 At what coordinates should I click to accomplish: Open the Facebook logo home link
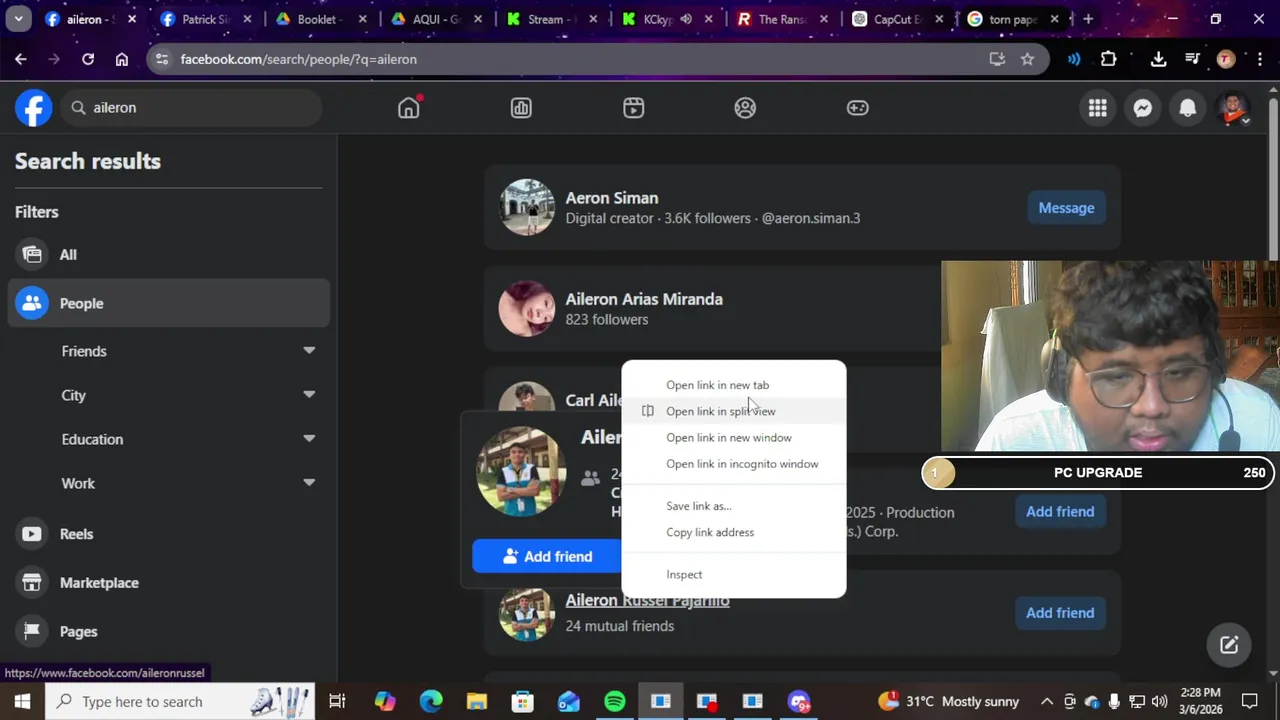coord(33,107)
